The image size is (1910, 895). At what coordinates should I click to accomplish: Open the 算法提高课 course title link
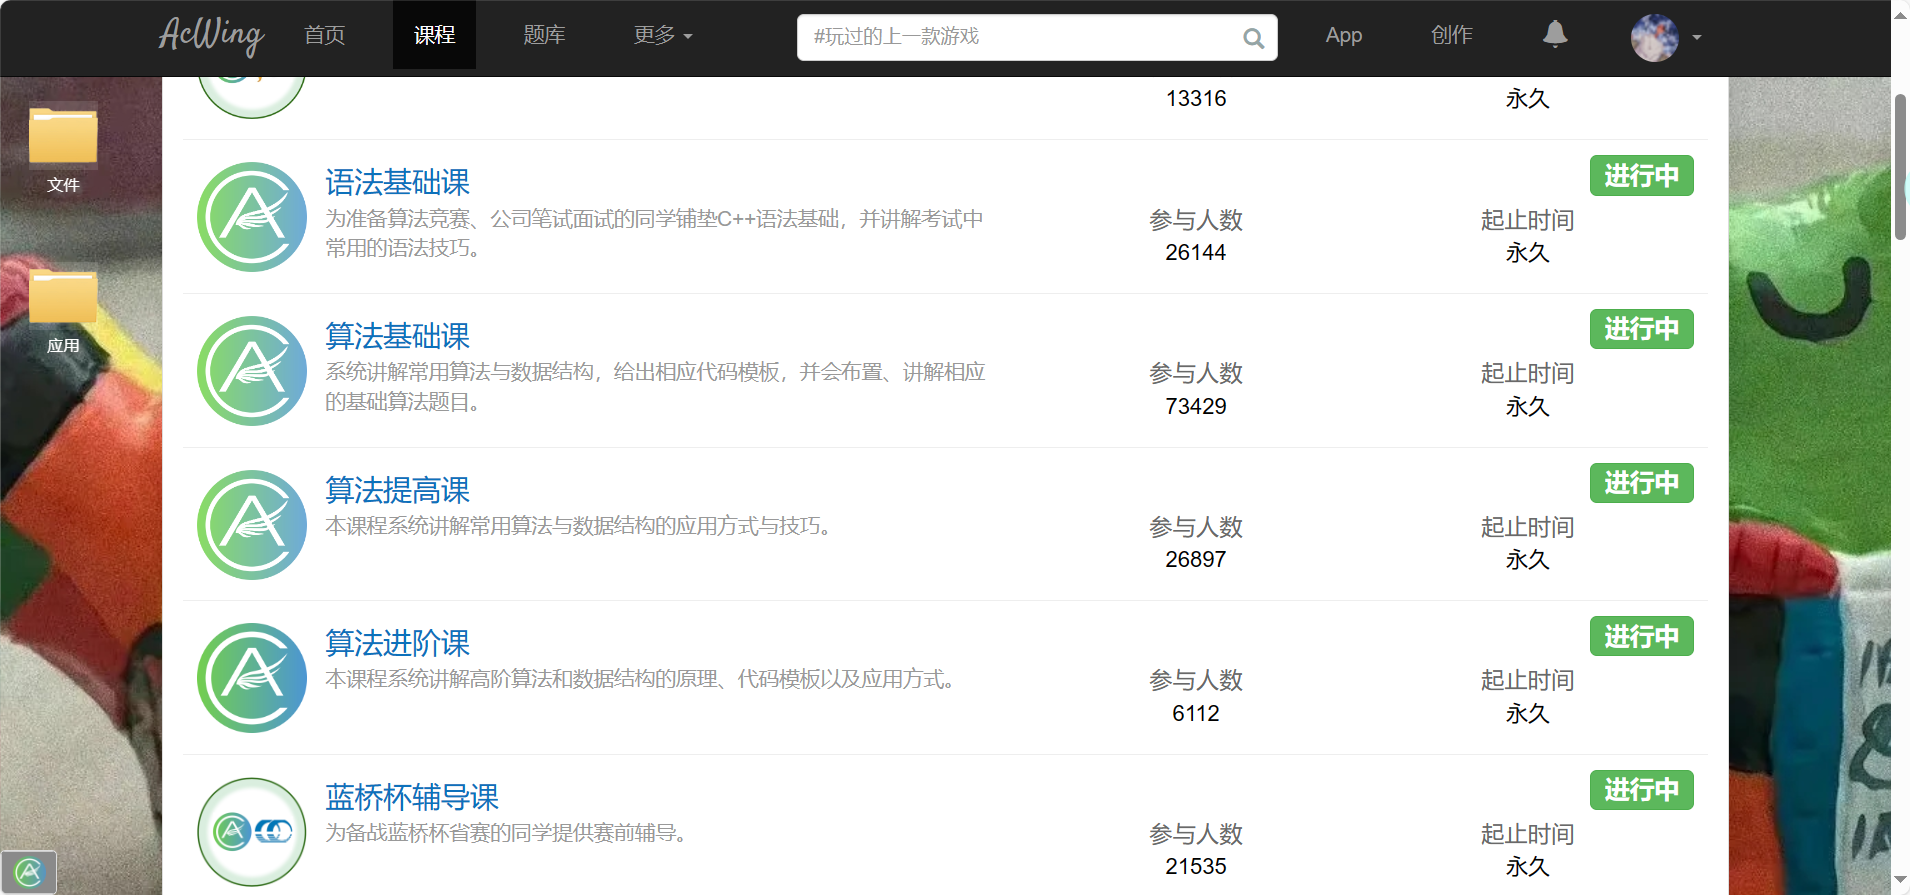[x=398, y=490]
